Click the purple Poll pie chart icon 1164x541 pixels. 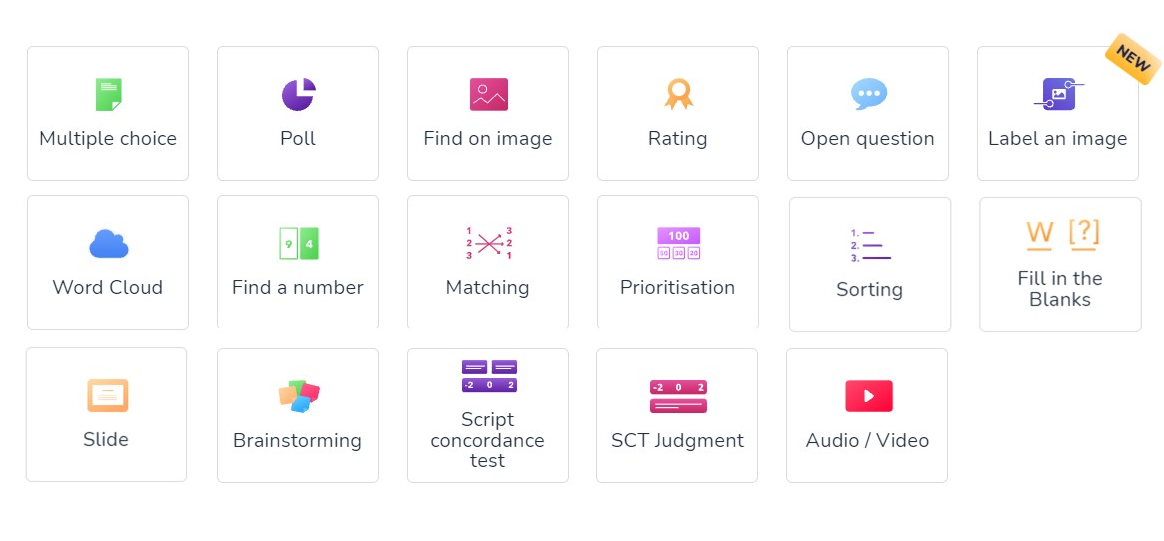click(x=298, y=94)
